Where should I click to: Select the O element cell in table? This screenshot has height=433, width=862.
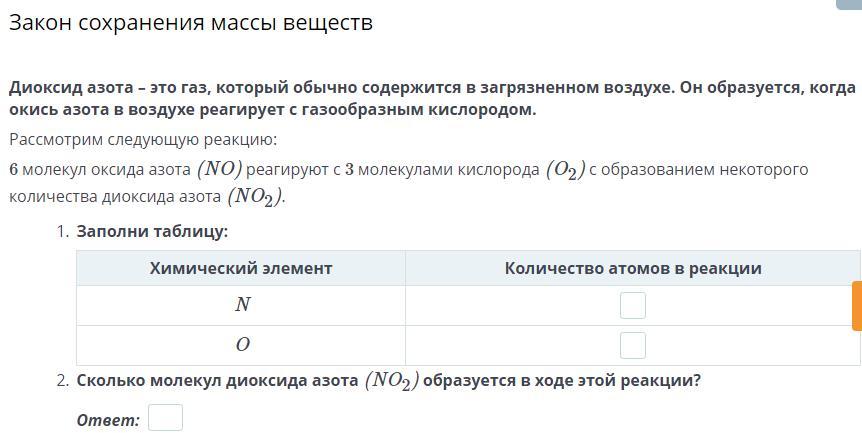[241, 345]
